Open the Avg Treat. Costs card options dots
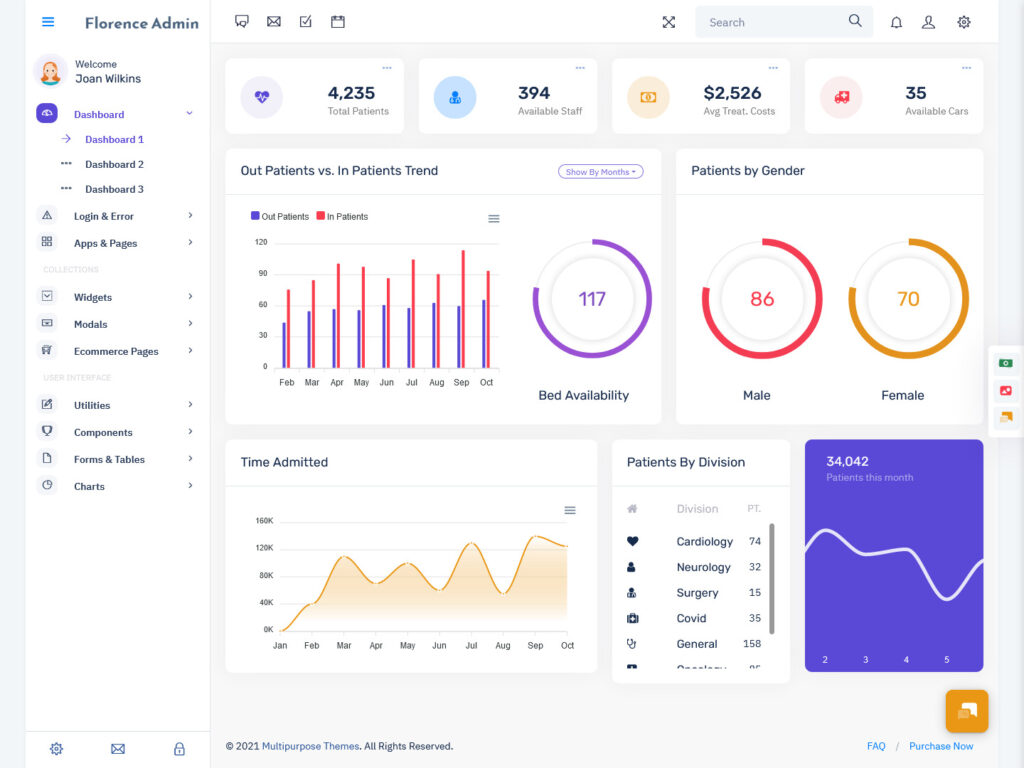 coord(773,68)
